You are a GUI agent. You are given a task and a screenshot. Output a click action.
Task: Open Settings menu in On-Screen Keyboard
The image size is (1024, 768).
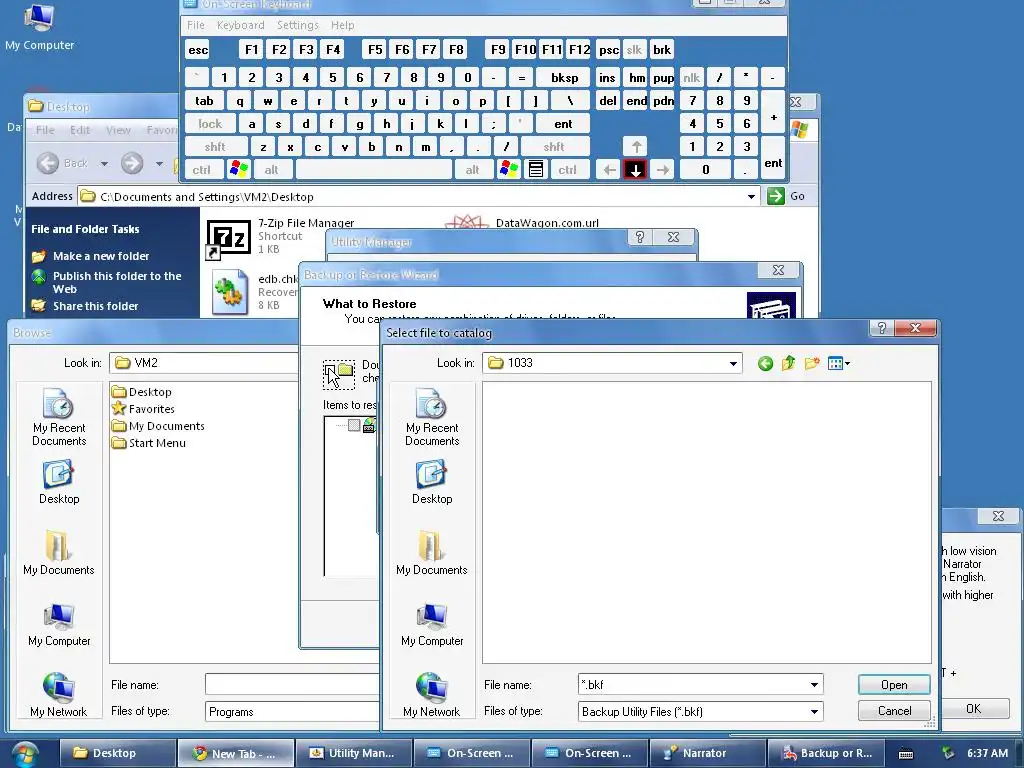tap(297, 25)
